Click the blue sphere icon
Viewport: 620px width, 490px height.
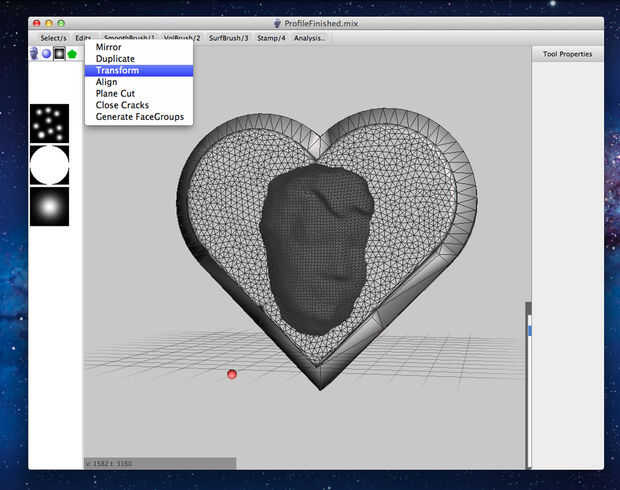(x=47, y=53)
